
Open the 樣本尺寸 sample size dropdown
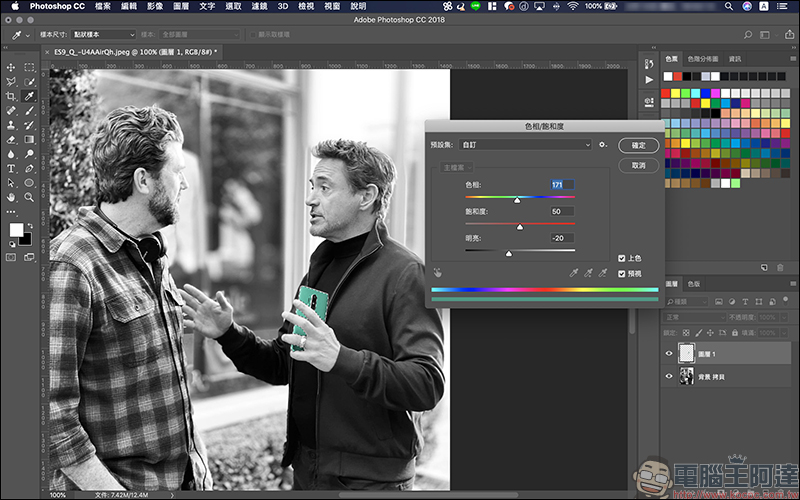104,35
